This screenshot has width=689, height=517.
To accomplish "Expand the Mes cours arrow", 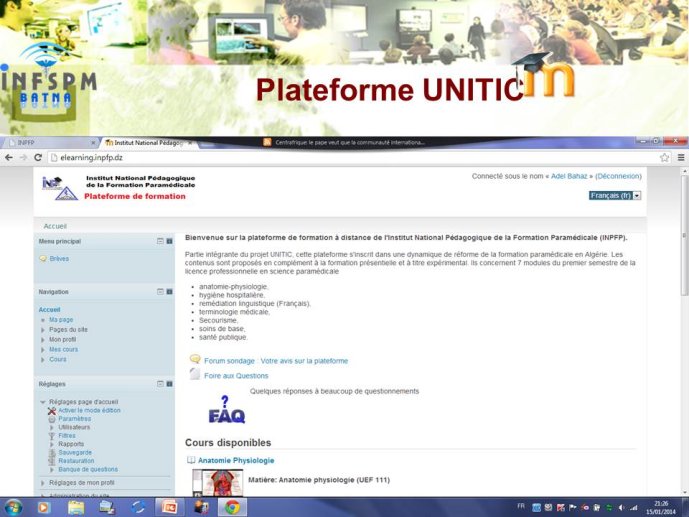I will 43,350.
